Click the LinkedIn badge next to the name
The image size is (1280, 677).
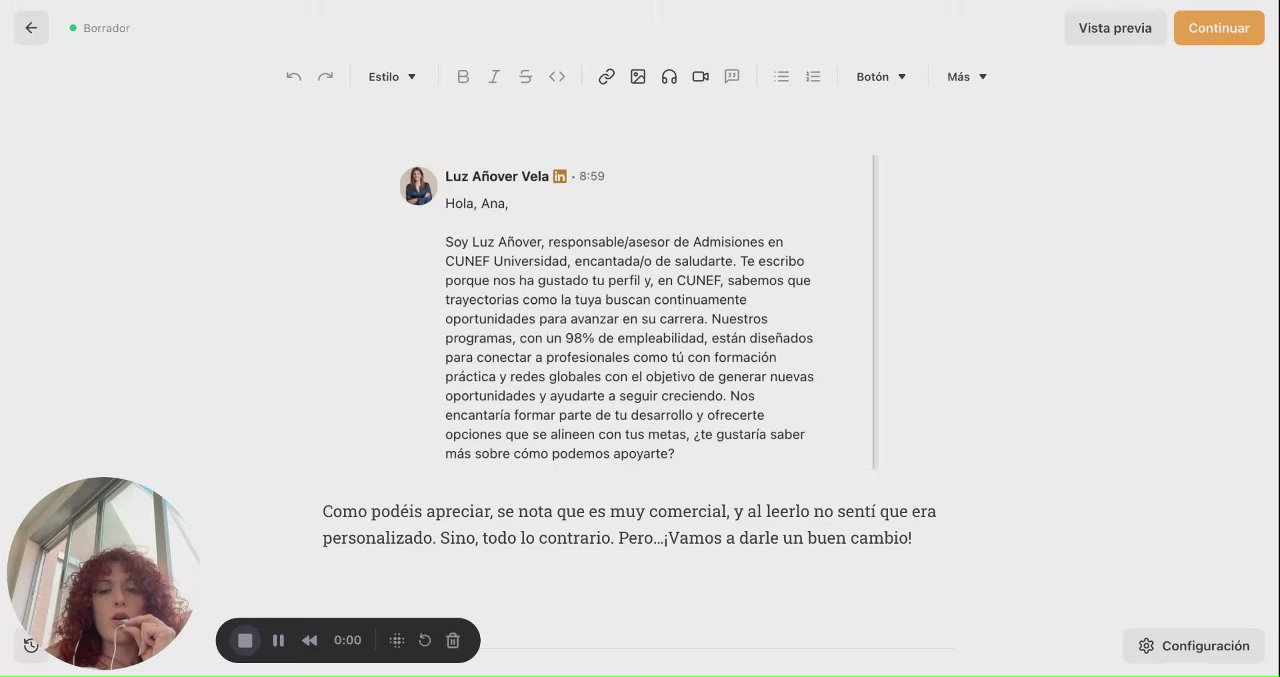[x=560, y=176]
